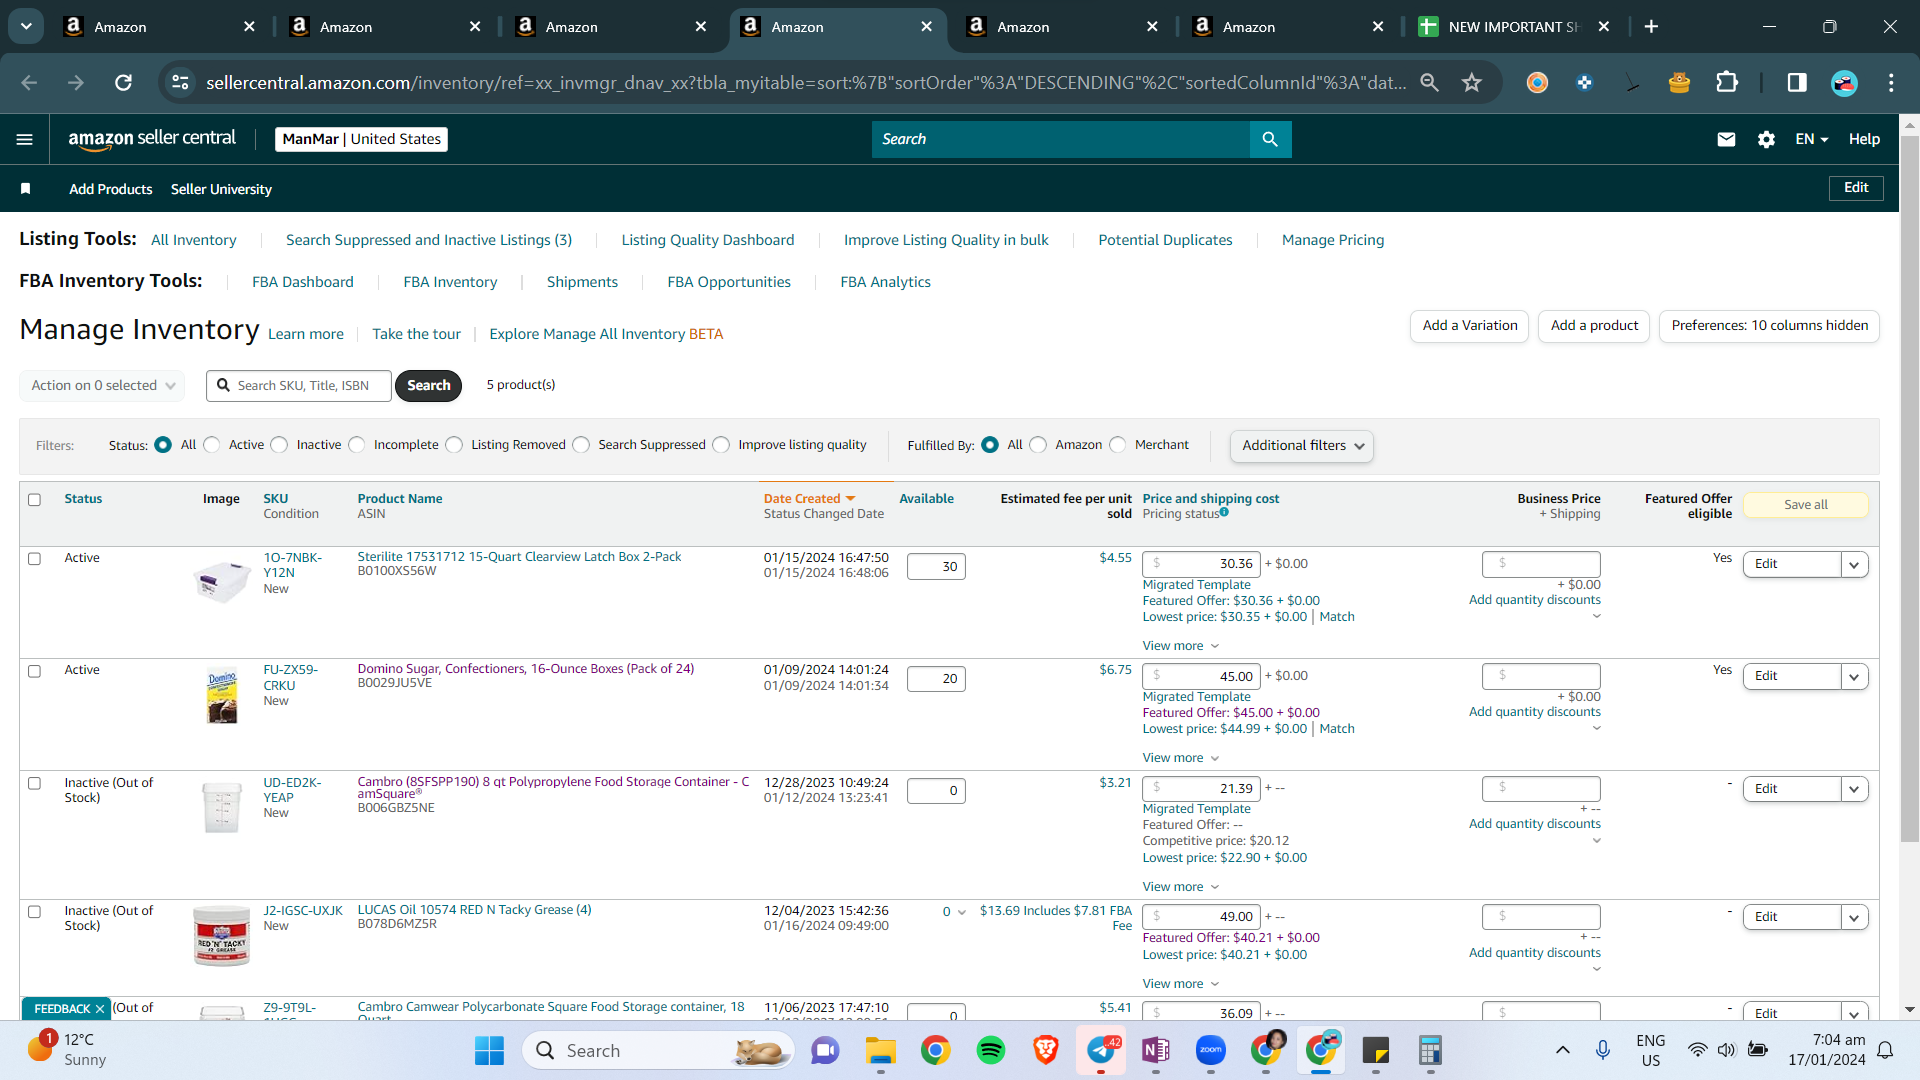Open the site information icon in address bar
The height and width of the screenshot is (1080, 1920).
pyautogui.click(x=180, y=82)
